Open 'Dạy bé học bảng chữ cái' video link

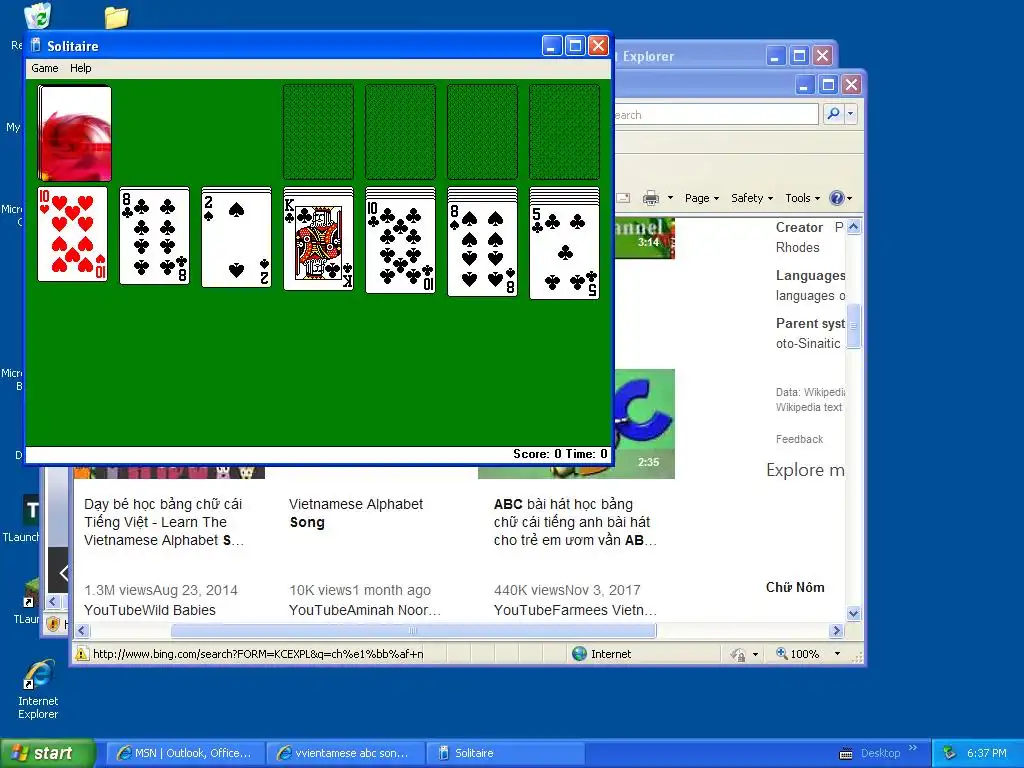click(163, 522)
